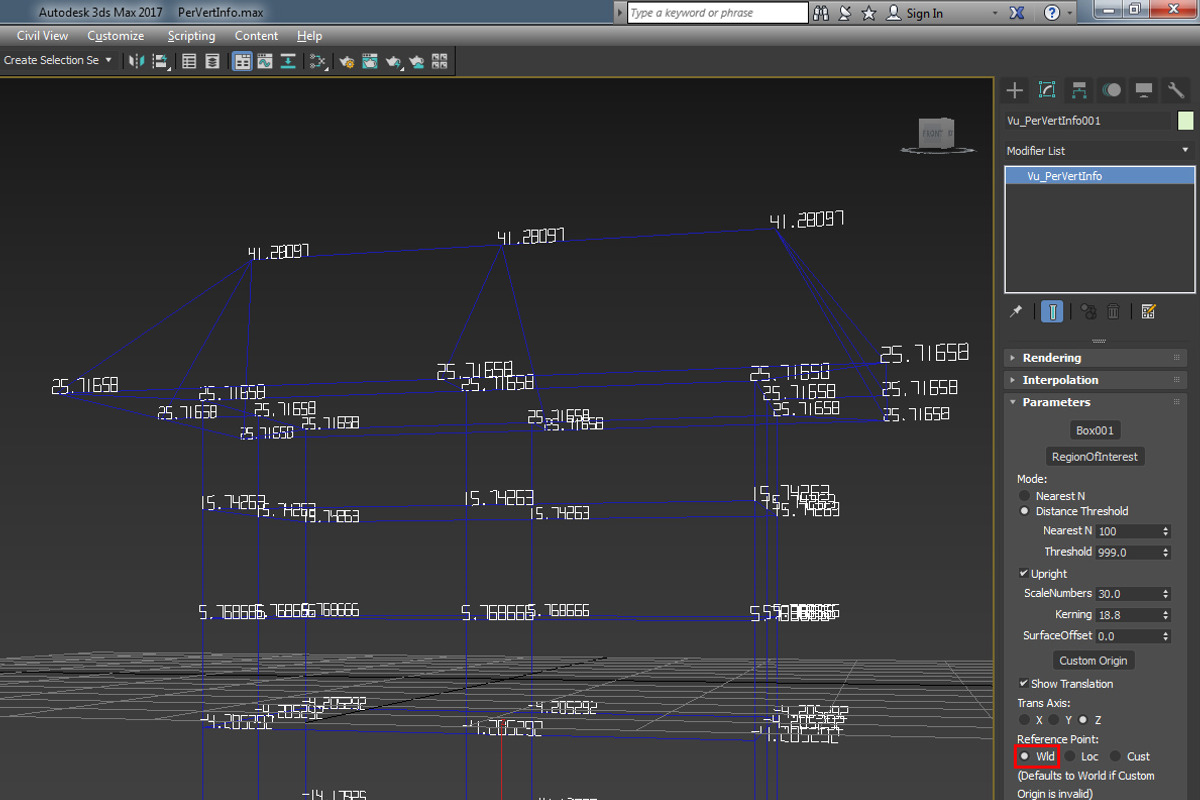Open the Customize menu

[116, 36]
